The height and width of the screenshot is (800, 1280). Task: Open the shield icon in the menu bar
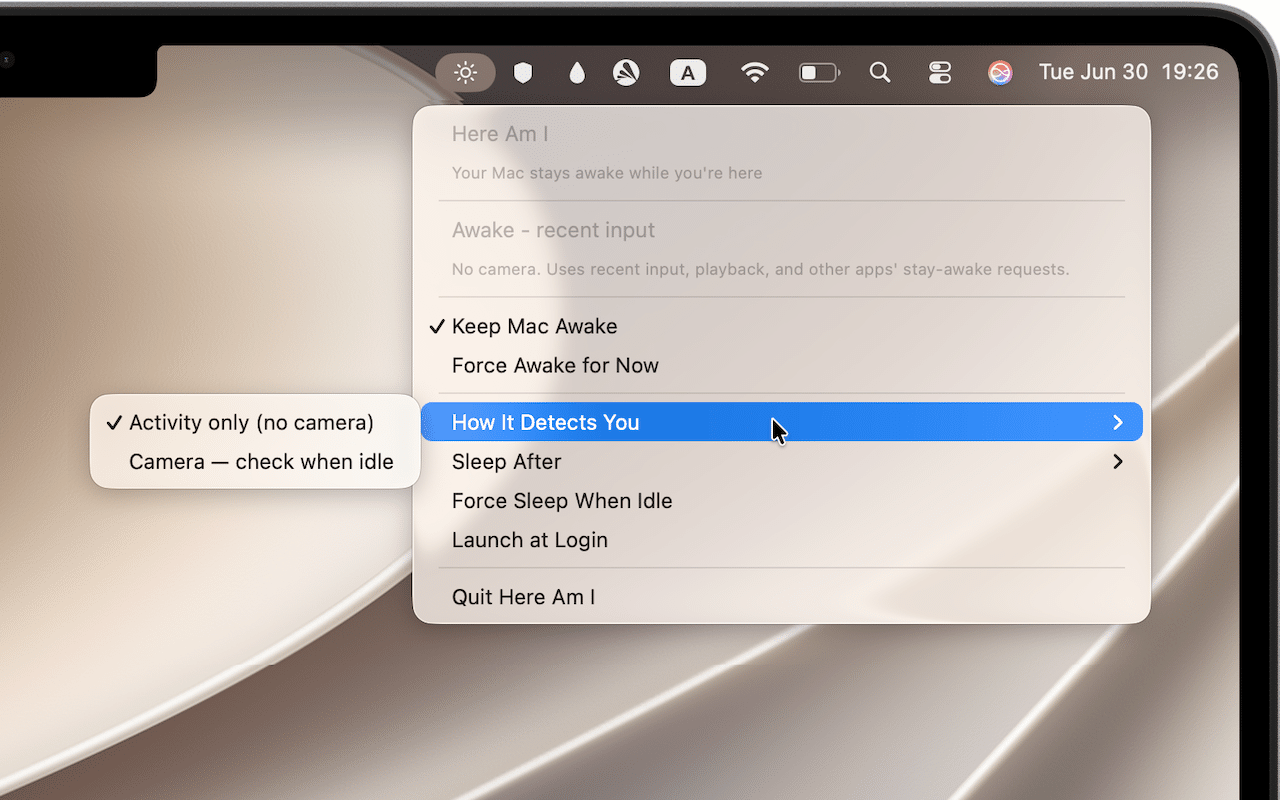523,72
